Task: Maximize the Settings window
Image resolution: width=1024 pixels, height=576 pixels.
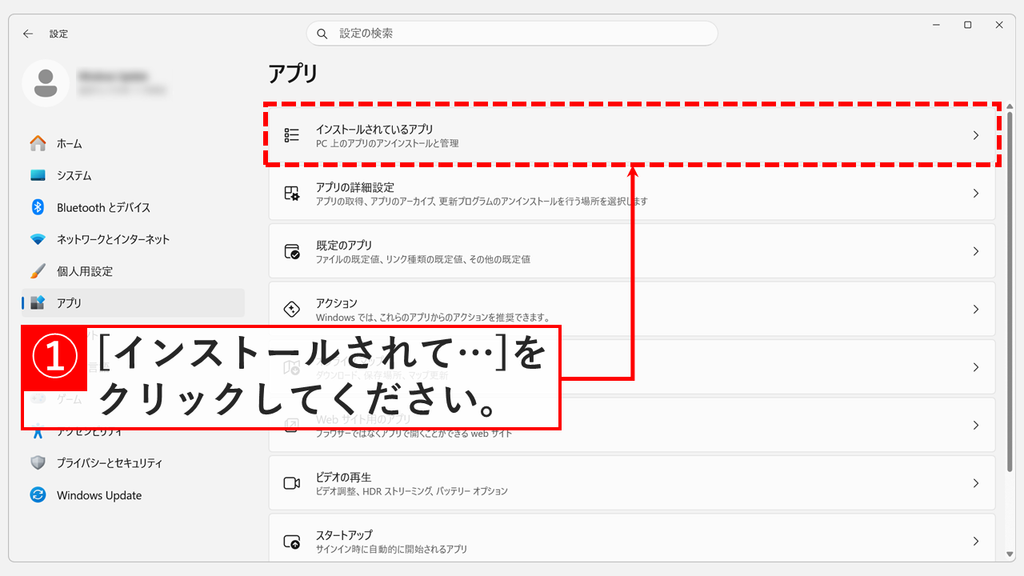Action: (967, 25)
